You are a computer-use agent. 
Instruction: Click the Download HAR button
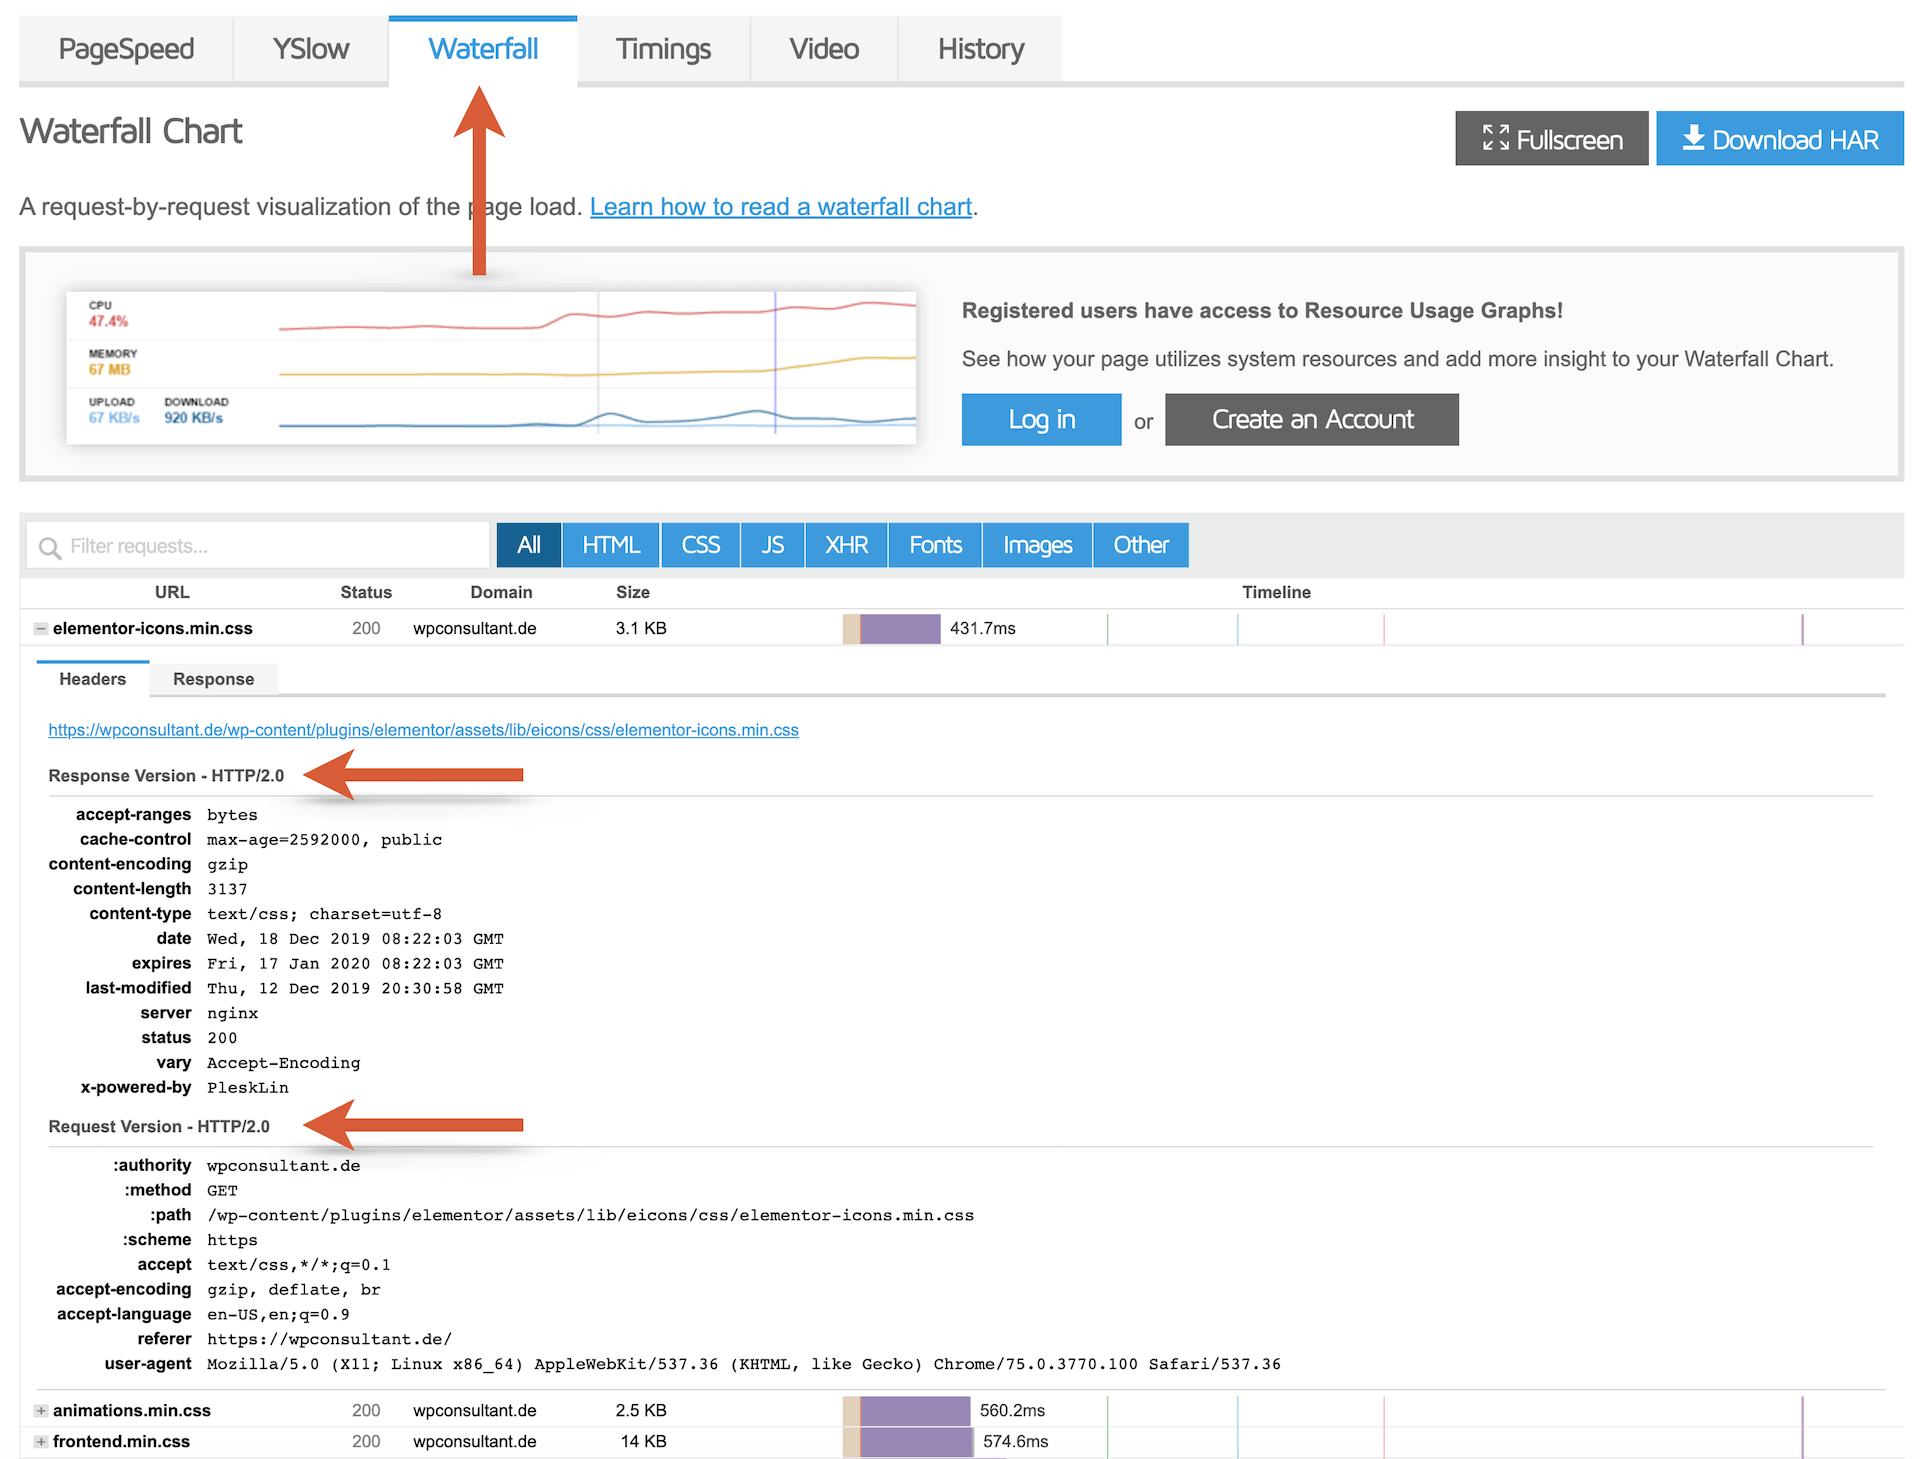click(1780, 139)
